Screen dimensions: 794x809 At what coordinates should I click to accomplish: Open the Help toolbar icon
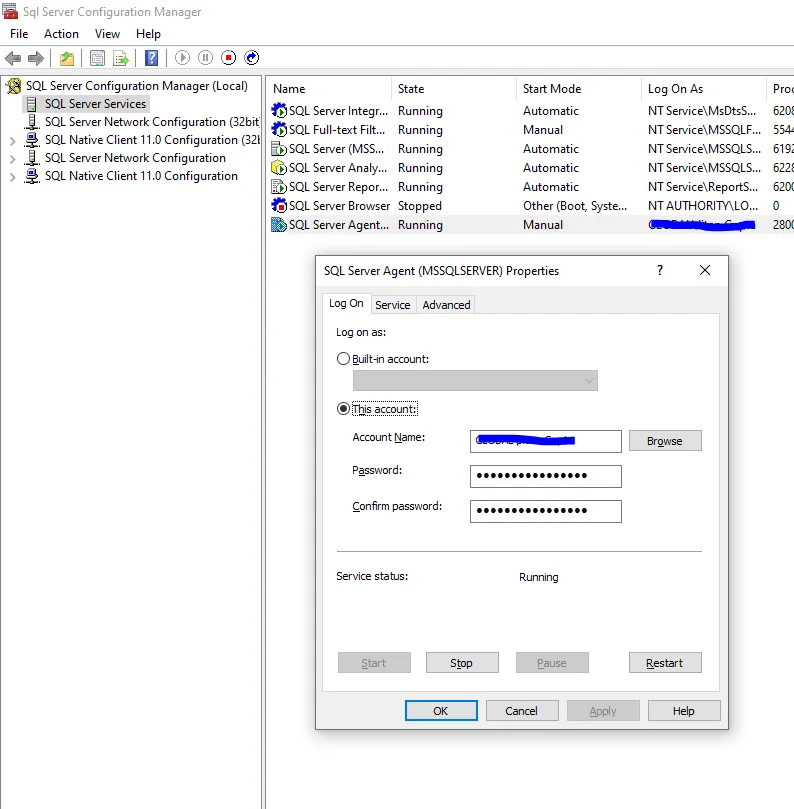pos(152,58)
